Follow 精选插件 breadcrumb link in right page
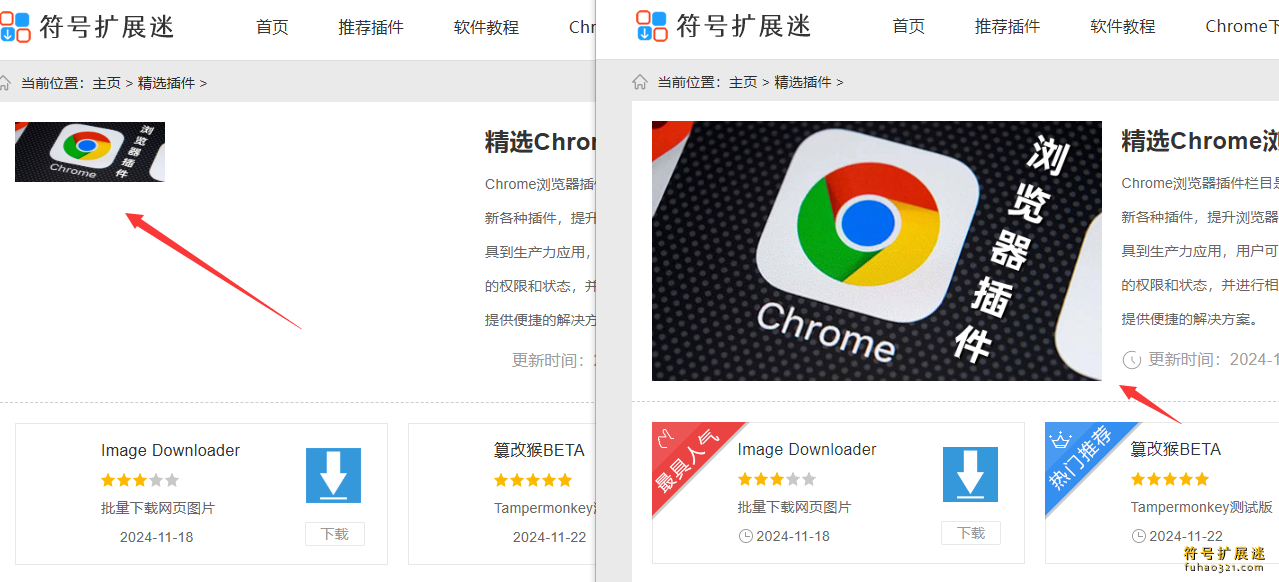 click(803, 82)
